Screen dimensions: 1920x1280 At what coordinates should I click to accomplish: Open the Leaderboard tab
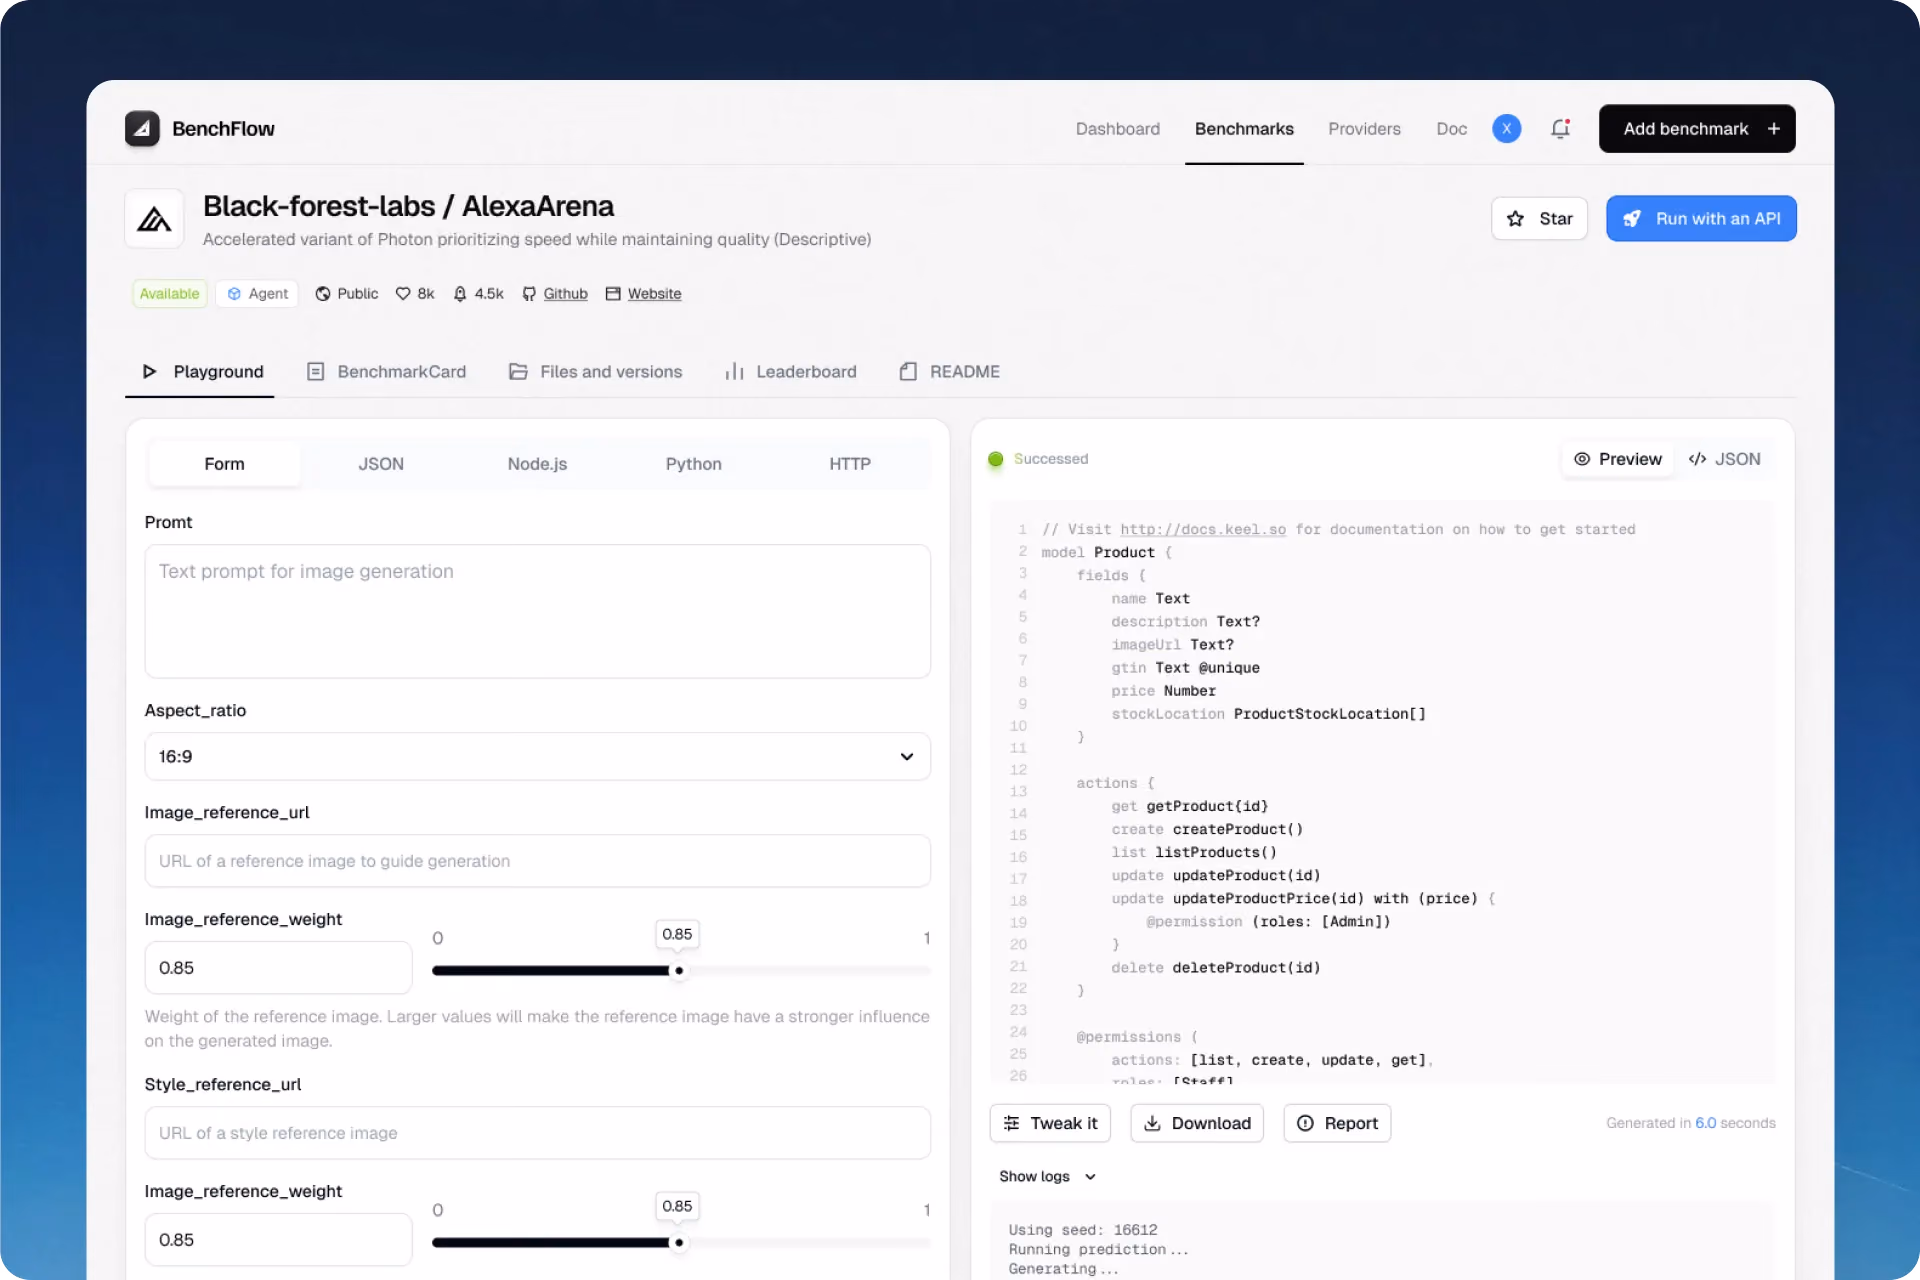(790, 371)
